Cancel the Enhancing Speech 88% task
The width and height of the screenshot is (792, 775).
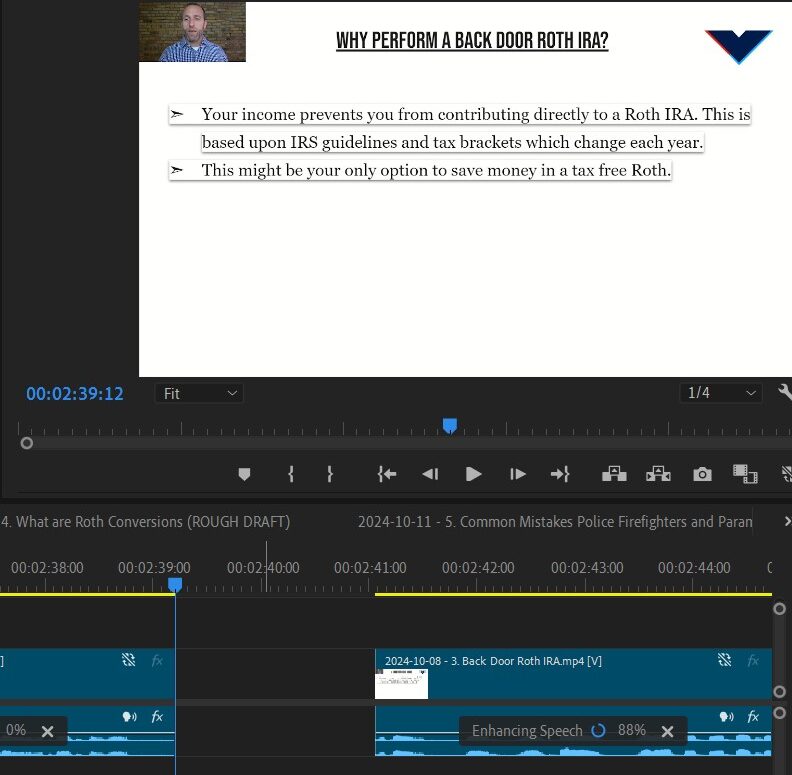point(667,731)
